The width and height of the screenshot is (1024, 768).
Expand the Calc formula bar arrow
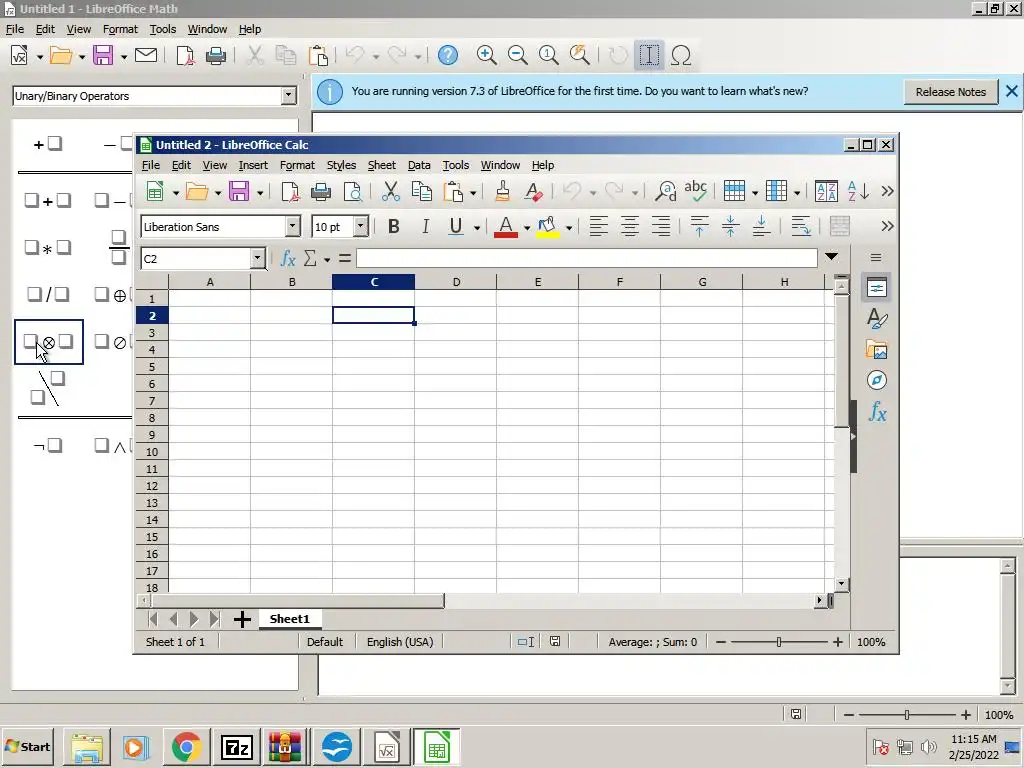tap(831, 257)
